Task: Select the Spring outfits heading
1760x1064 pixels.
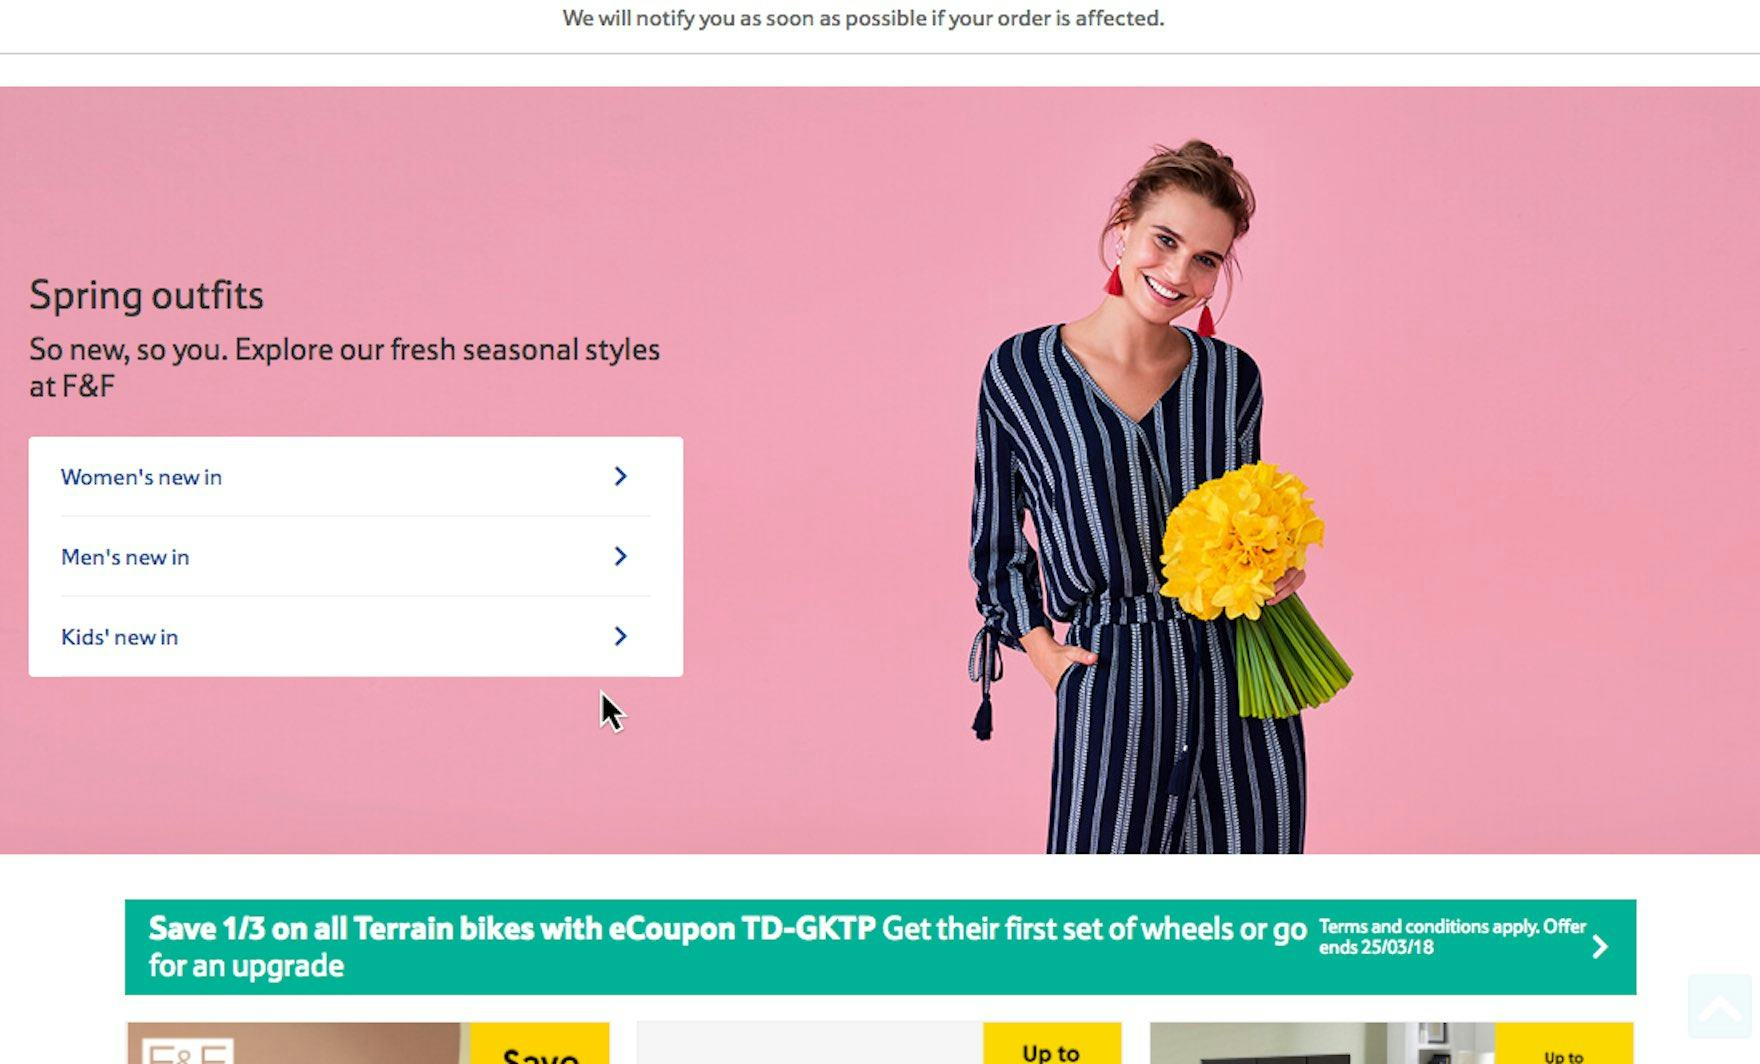Action: (146, 296)
